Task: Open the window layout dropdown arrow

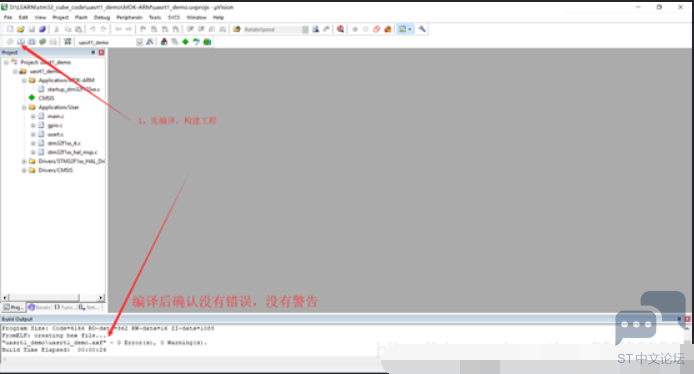Action: [410, 29]
